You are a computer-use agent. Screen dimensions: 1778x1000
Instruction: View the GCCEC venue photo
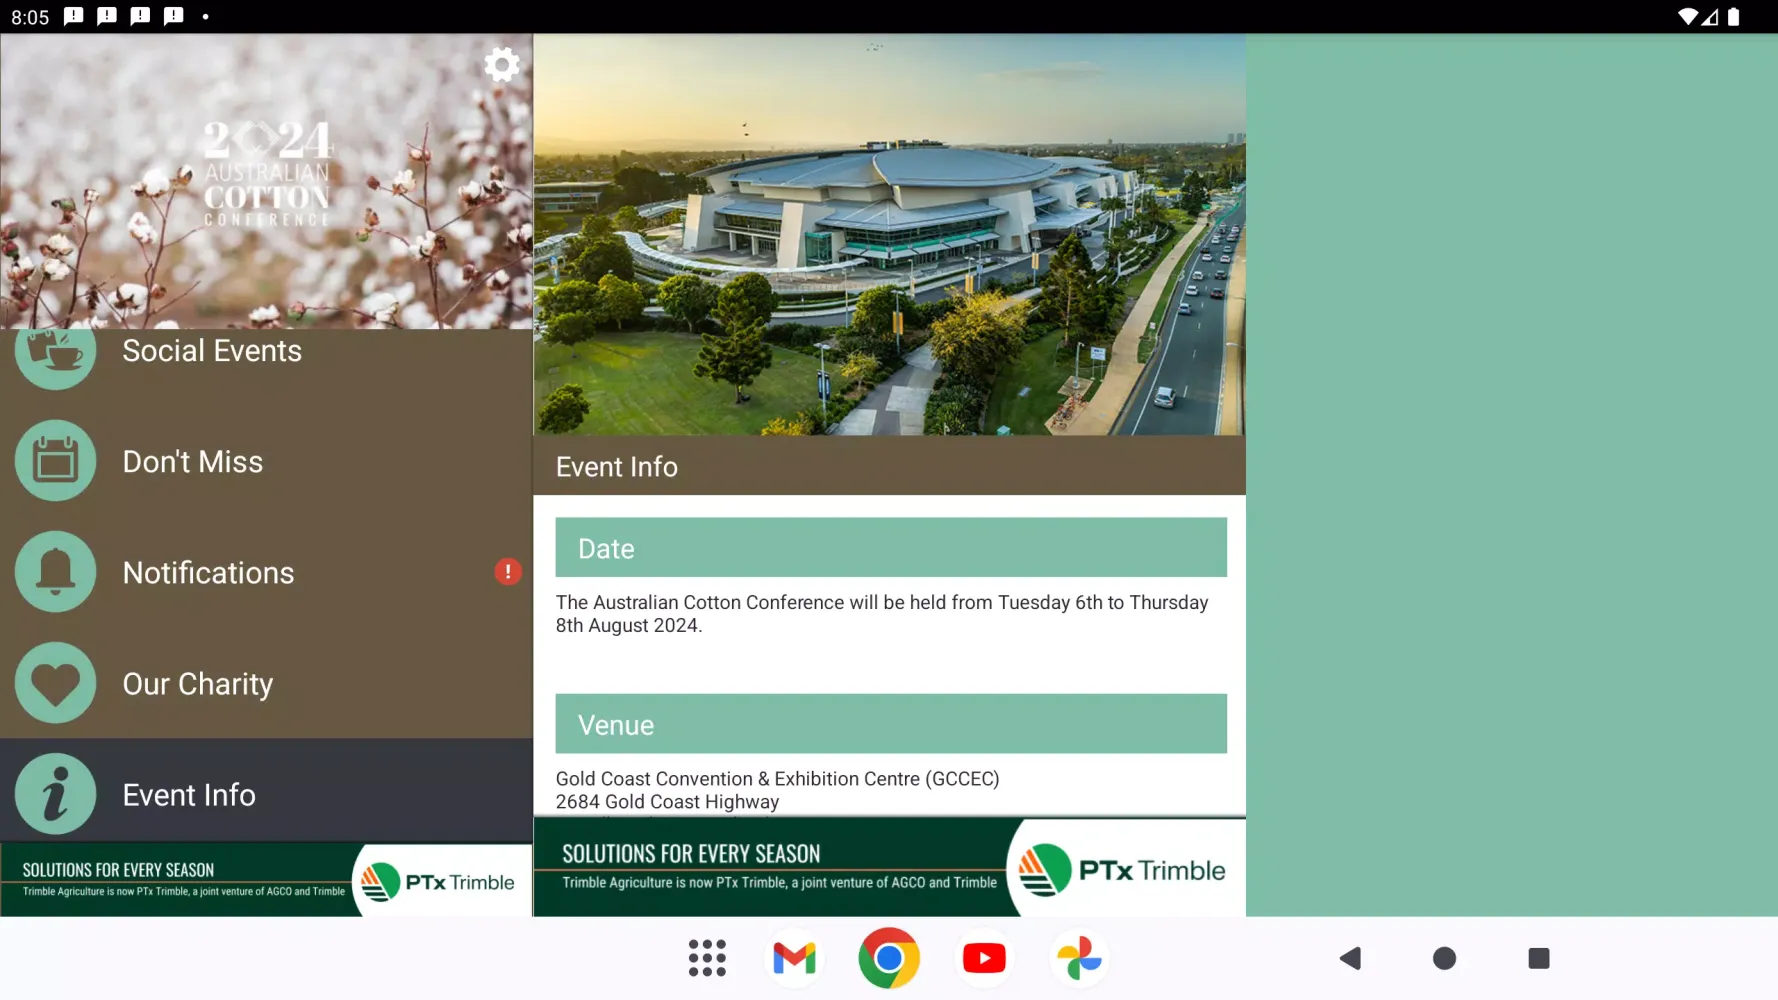889,234
